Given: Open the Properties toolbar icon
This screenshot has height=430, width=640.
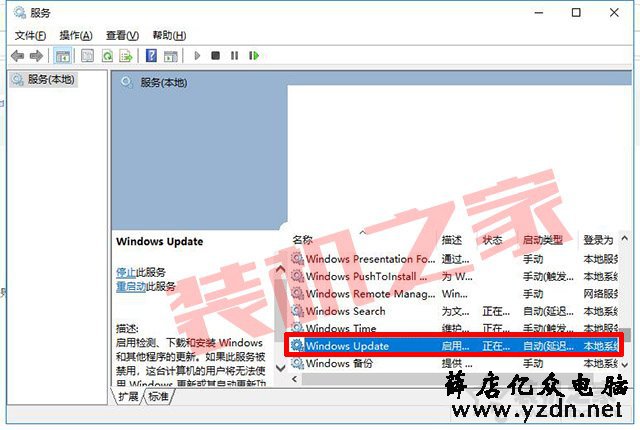Looking at the screenshot, I should pyautogui.click(x=87, y=55).
